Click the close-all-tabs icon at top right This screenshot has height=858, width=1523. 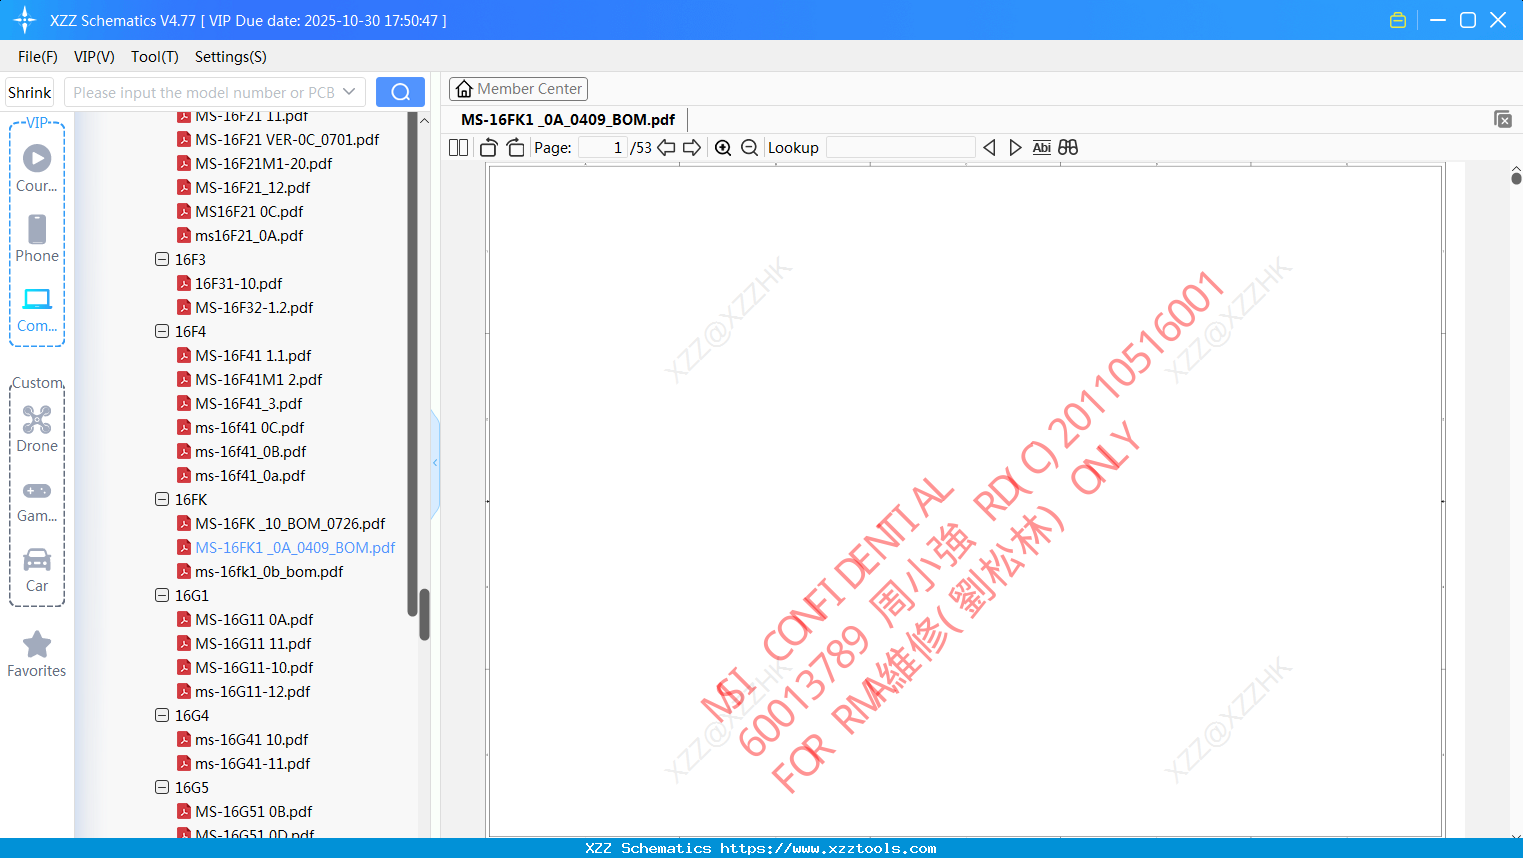(1503, 119)
